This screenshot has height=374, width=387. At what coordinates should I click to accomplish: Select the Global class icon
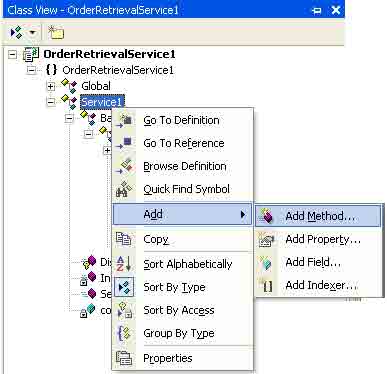tap(69, 86)
